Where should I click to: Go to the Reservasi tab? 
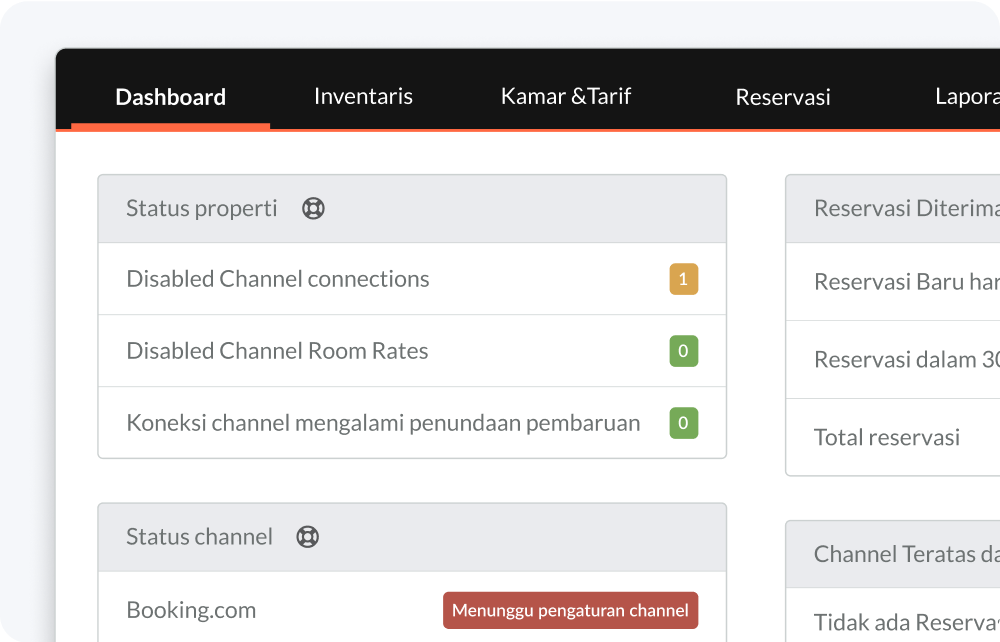[783, 97]
